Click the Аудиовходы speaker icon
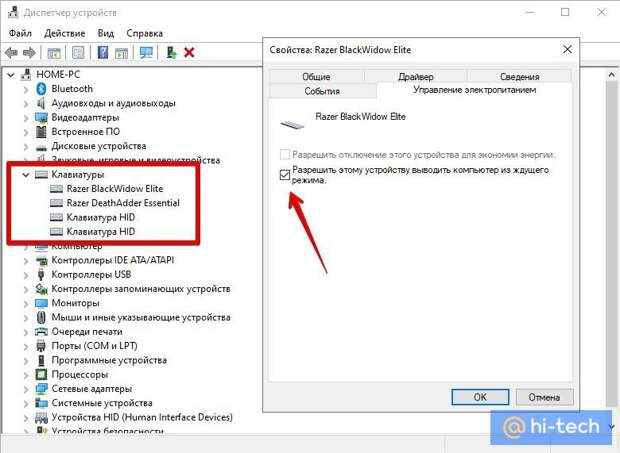This screenshot has height=453, width=620. pyautogui.click(x=41, y=103)
